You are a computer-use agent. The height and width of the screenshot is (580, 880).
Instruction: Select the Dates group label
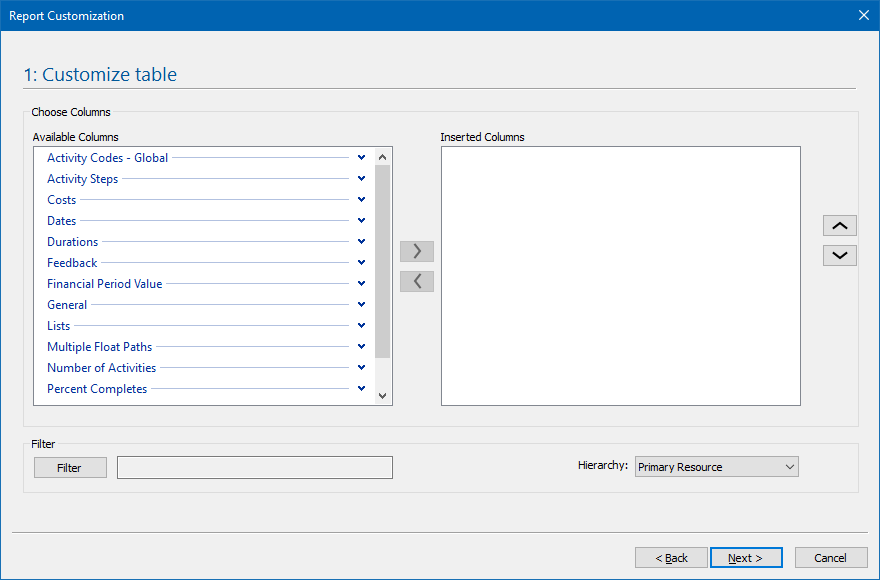[62, 221]
